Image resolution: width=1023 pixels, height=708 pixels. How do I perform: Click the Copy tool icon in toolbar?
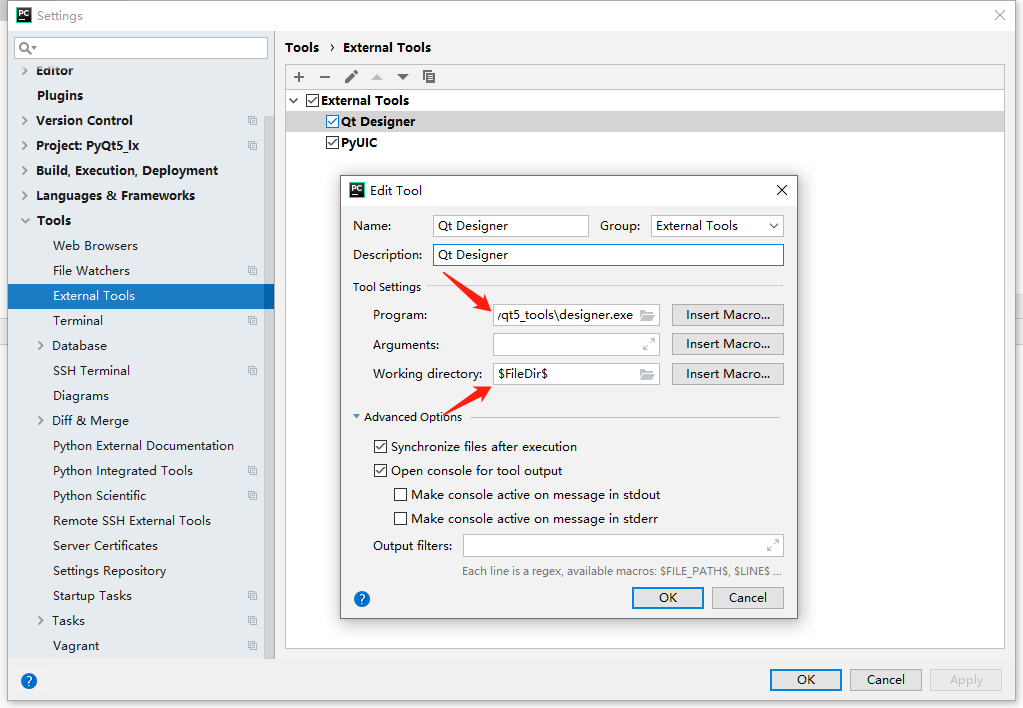[x=429, y=77]
